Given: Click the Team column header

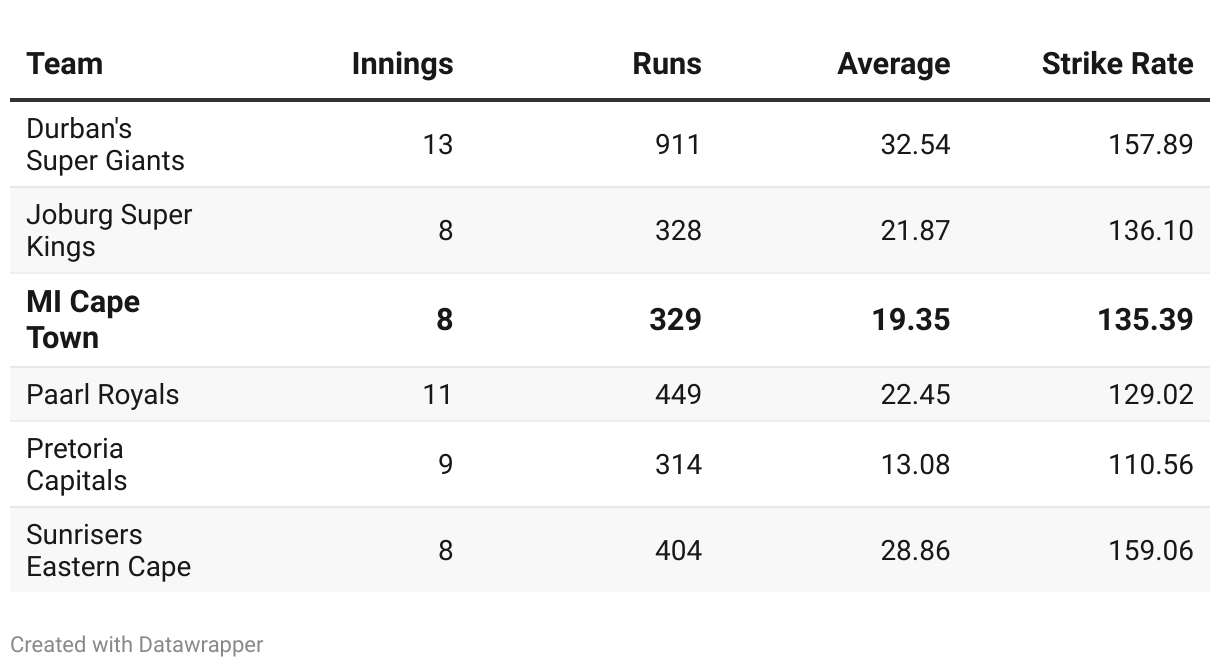Looking at the screenshot, I should coord(65,64).
